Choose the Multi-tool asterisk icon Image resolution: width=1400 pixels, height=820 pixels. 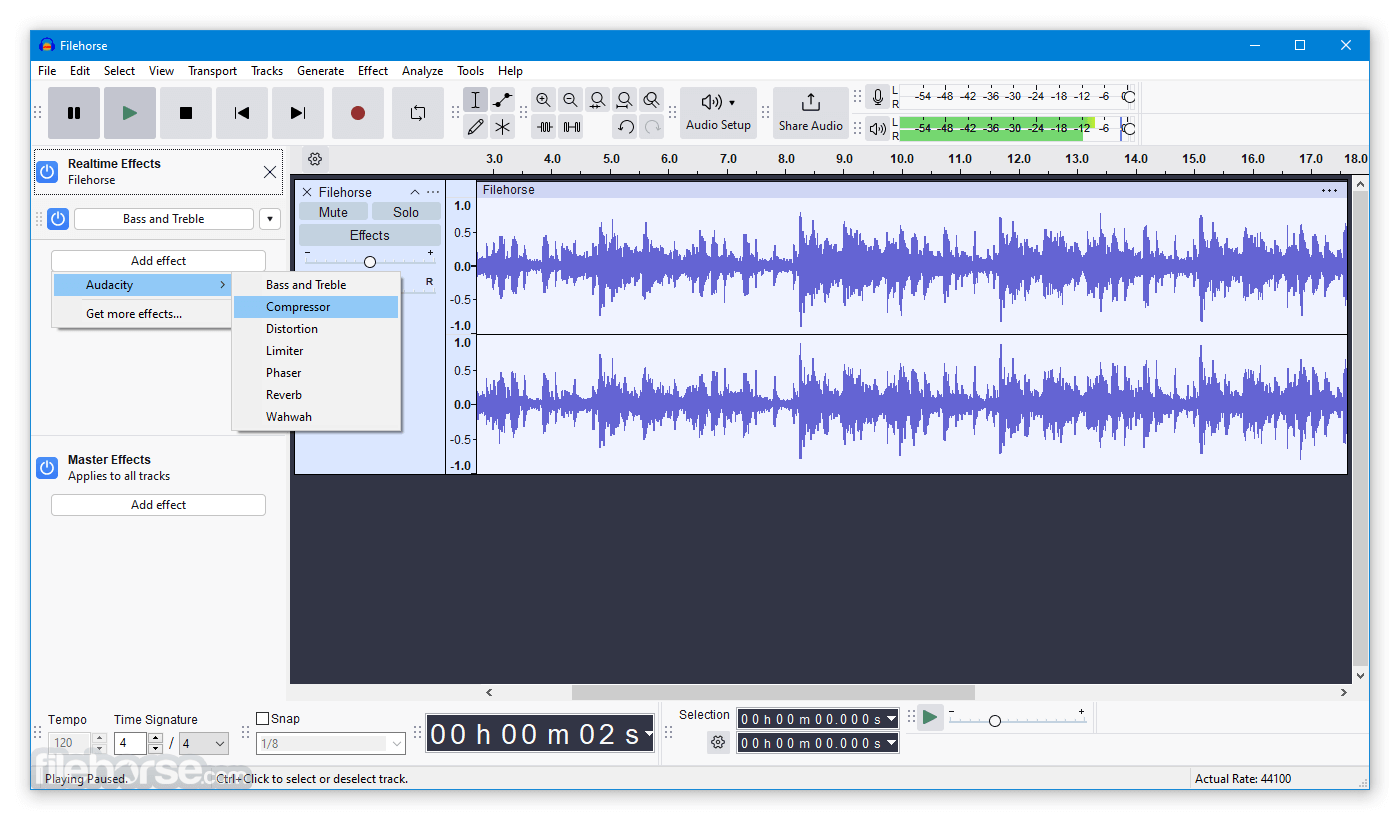502,127
